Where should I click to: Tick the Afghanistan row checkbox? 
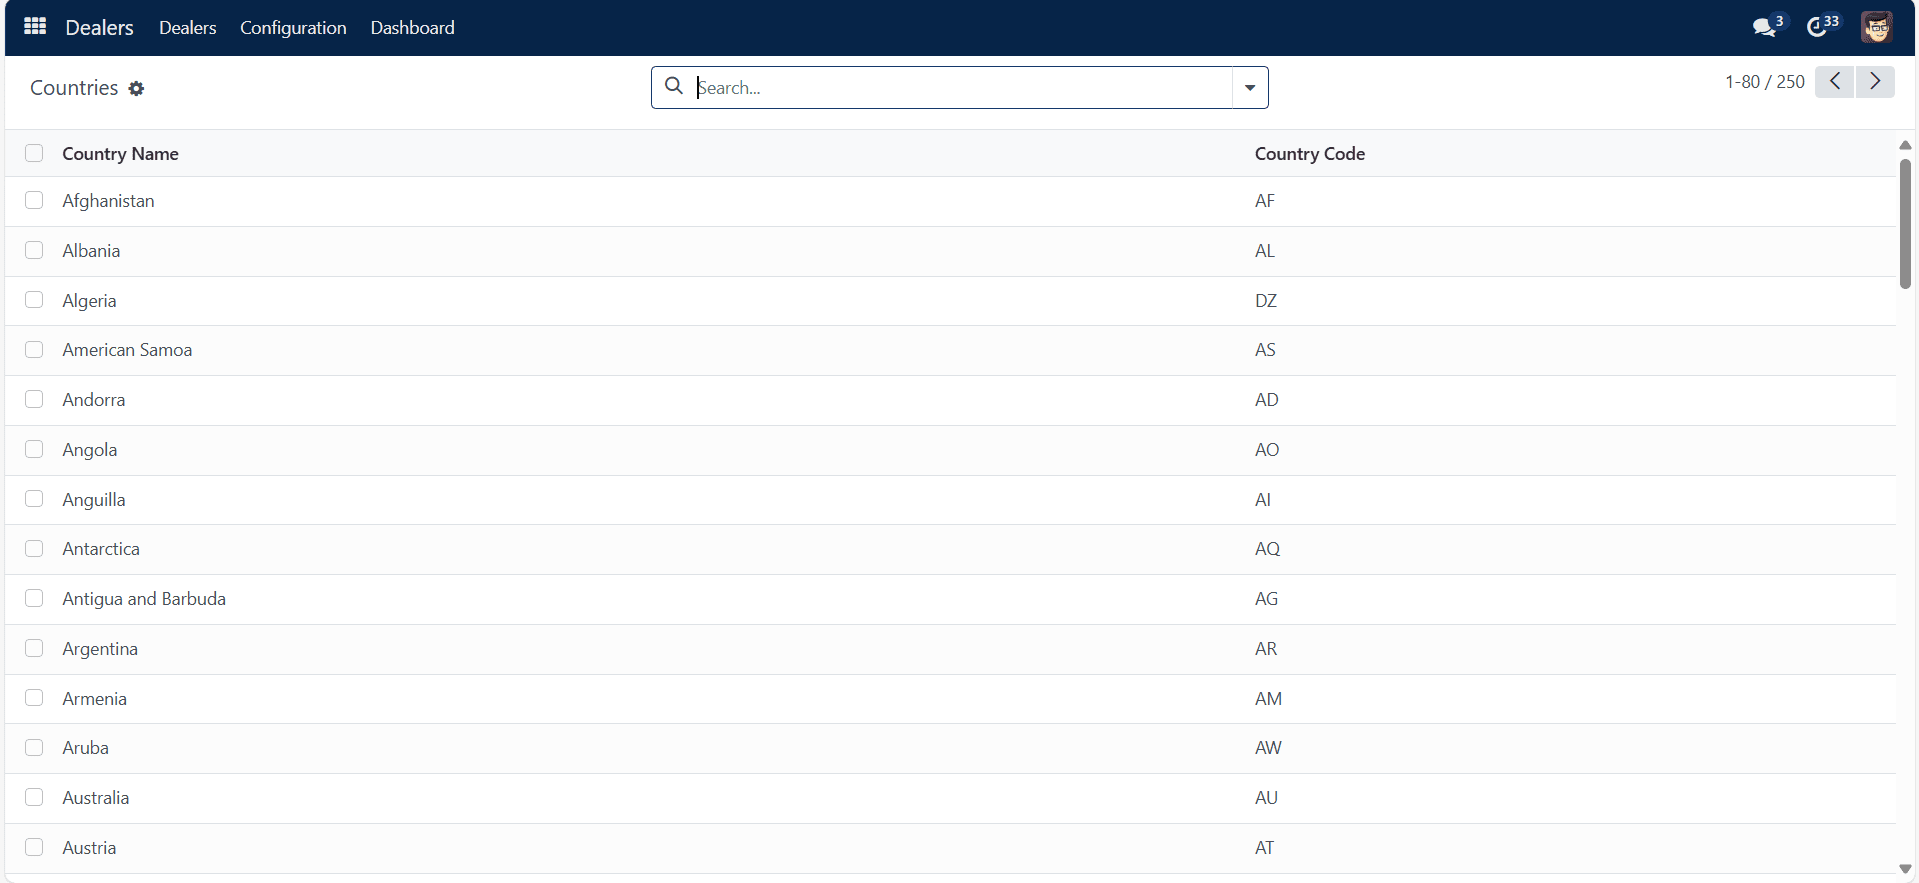(34, 200)
